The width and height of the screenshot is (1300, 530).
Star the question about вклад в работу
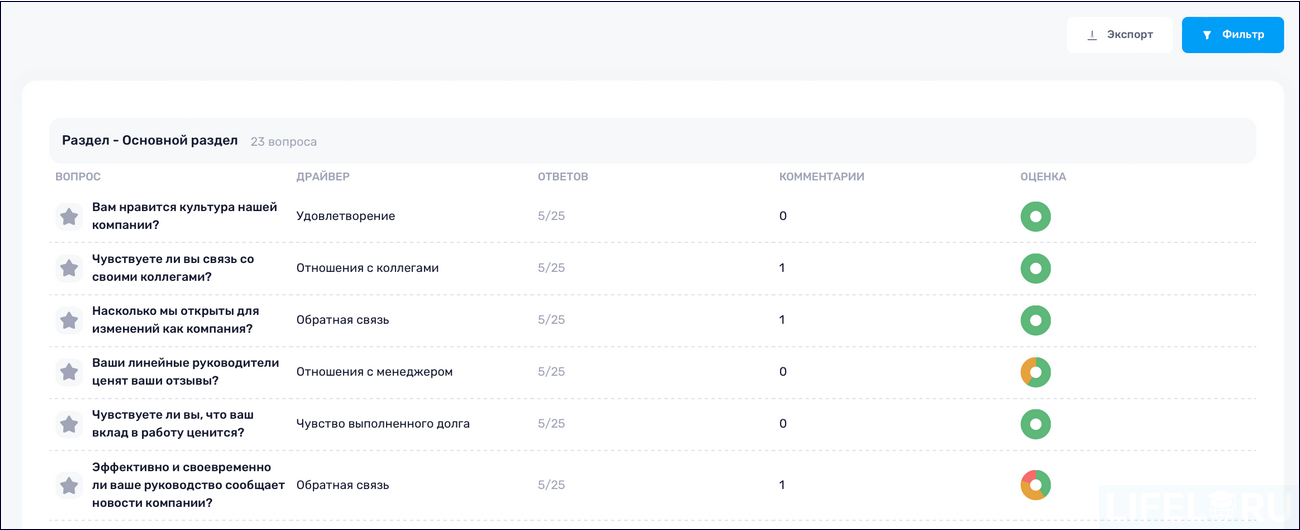(69, 424)
